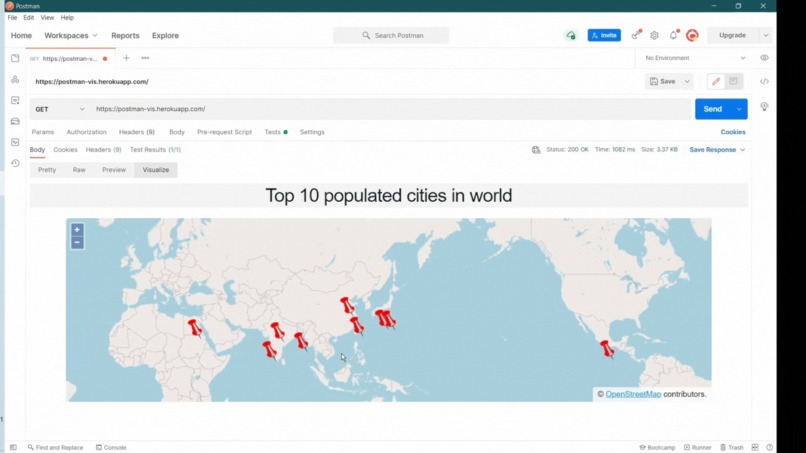
Task: Open the help icon in status bar
Action: tap(770, 447)
